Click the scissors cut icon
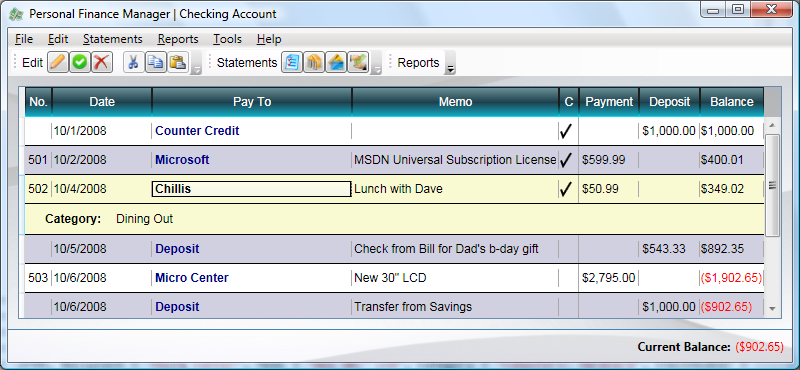Screen dimensions: 800x370 click(x=134, y=62)
